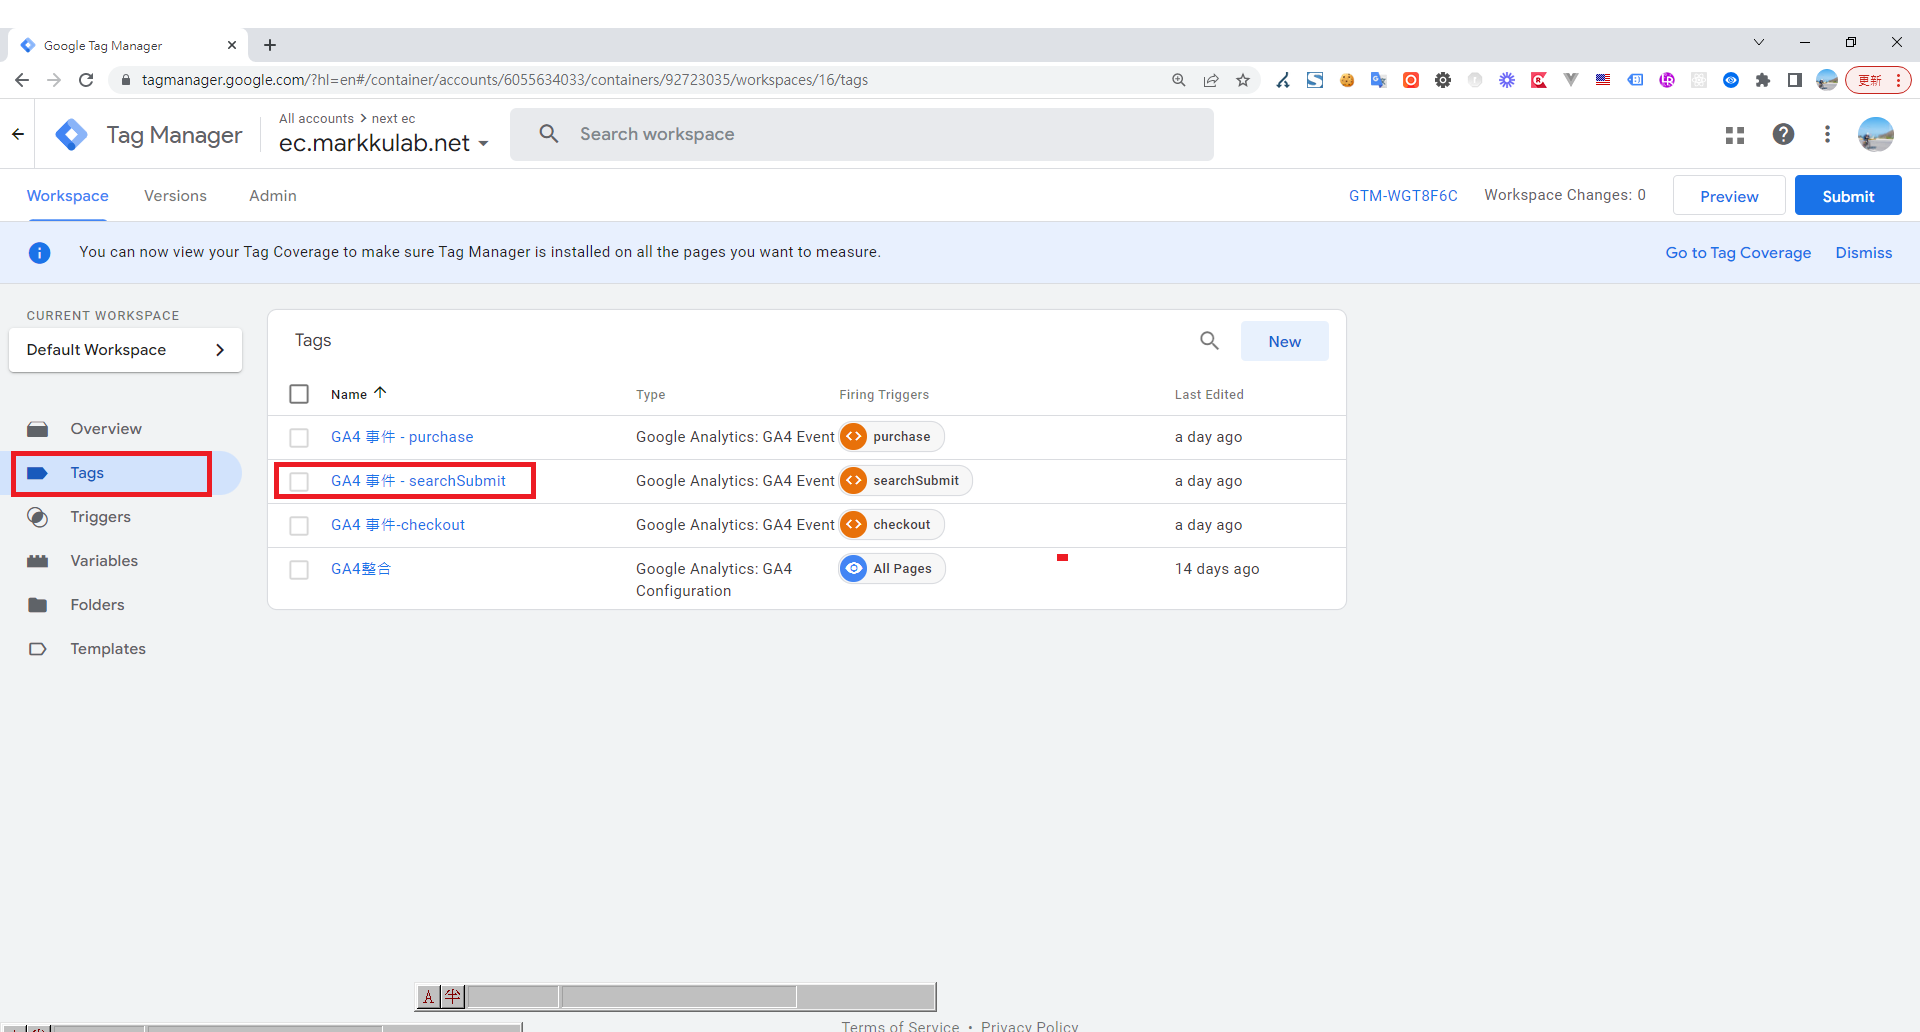This screenshot has height=1032, width=1920.
Task: Open the Go to Tag Coverage link
Action: point(1737,253)
